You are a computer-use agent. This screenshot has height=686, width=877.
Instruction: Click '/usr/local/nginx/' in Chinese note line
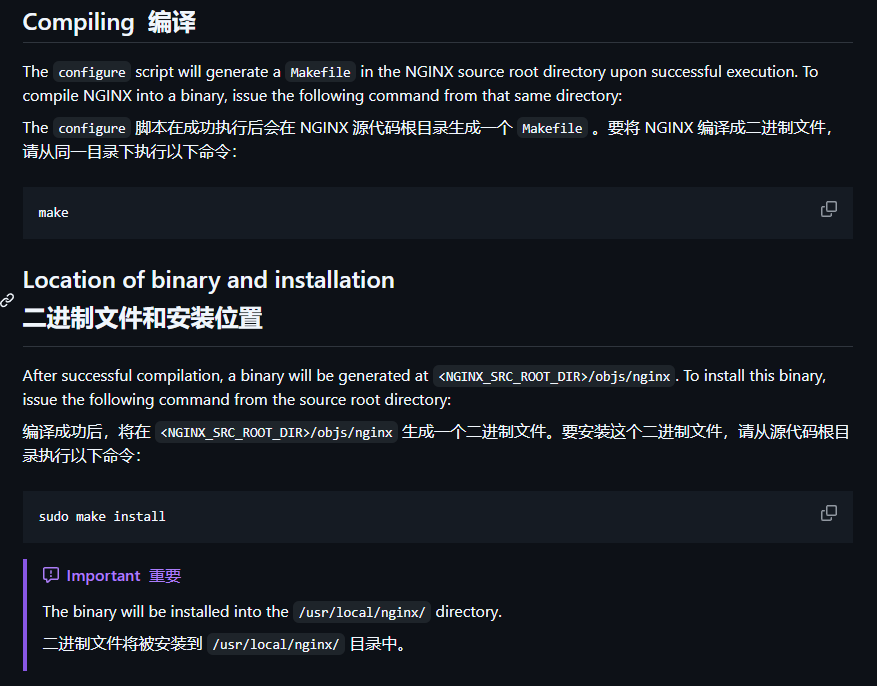(x=276, y=644)
